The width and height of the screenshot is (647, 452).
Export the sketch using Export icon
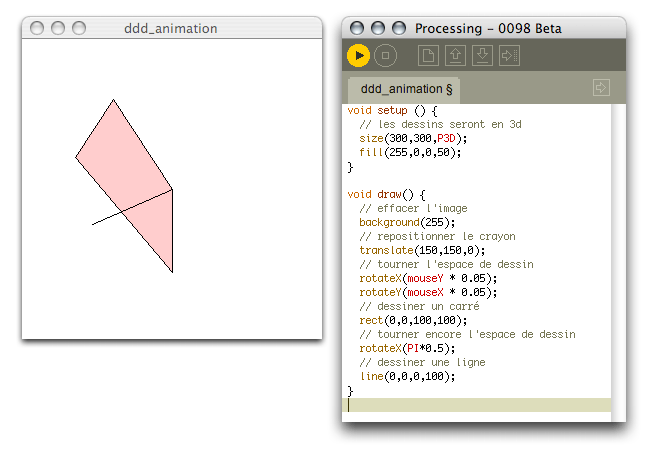coord(509,56)
